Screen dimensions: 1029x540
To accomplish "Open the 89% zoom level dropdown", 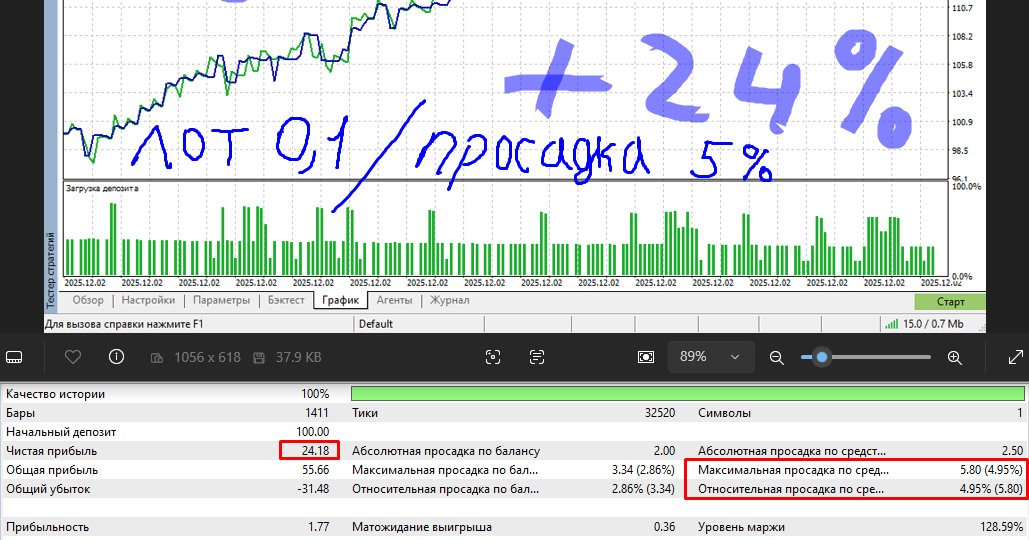I will click(711, 357).
